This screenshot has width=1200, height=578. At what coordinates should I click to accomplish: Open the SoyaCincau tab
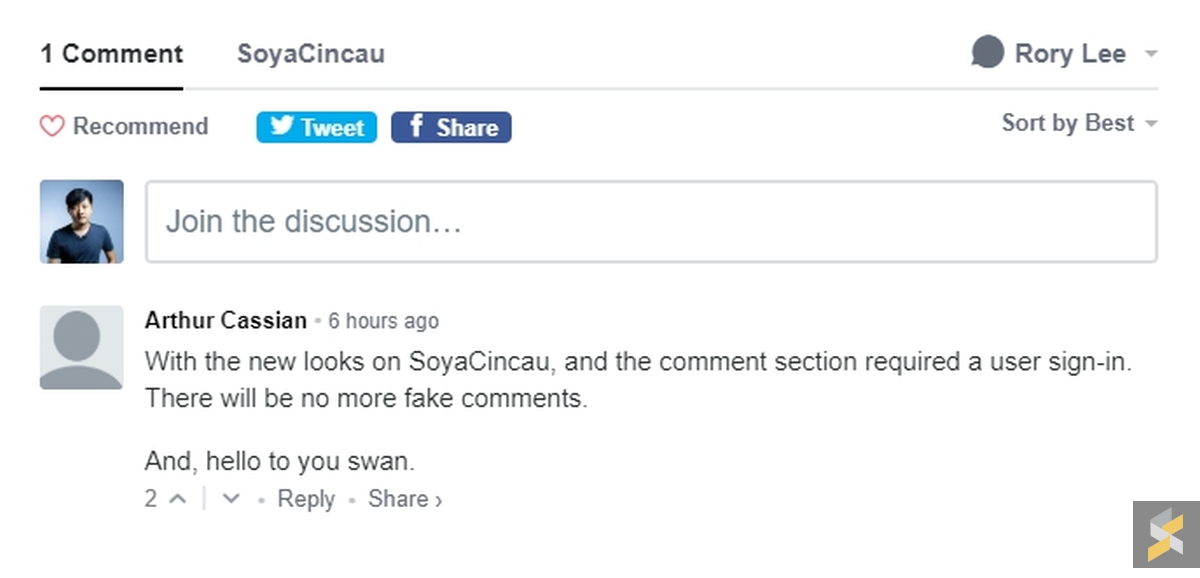coord(310,54)
